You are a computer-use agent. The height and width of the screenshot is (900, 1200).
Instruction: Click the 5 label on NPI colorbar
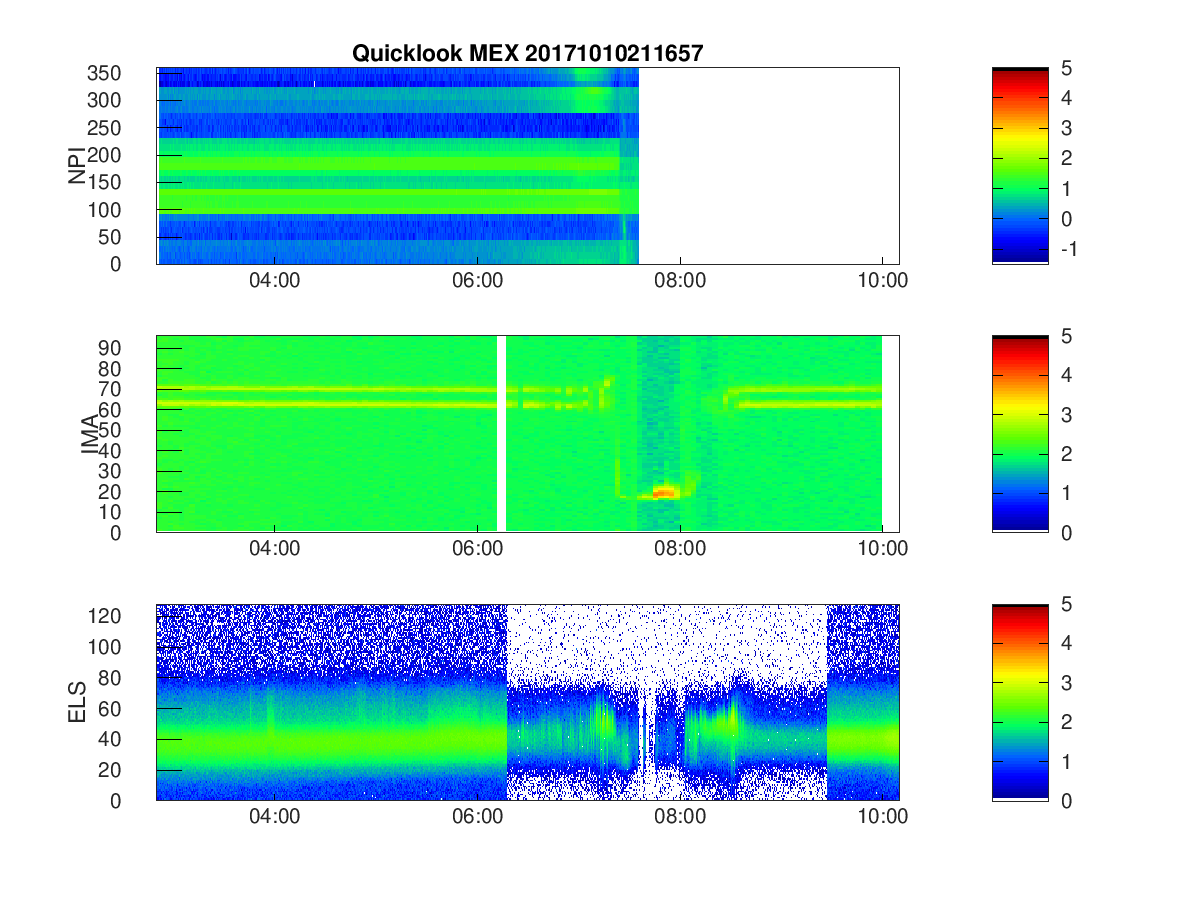pyautogui.click(x=1066, y=68)
